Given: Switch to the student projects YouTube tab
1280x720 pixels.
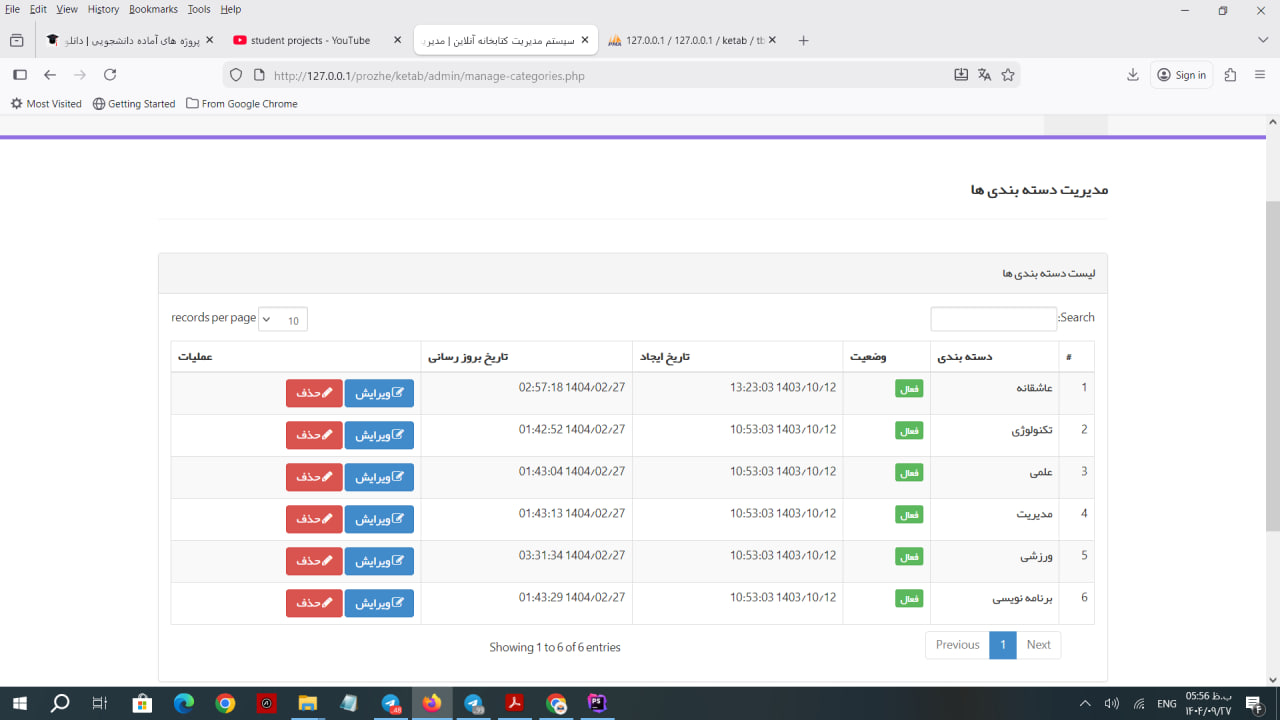Looking at the screenshot, I should (310, 40).
